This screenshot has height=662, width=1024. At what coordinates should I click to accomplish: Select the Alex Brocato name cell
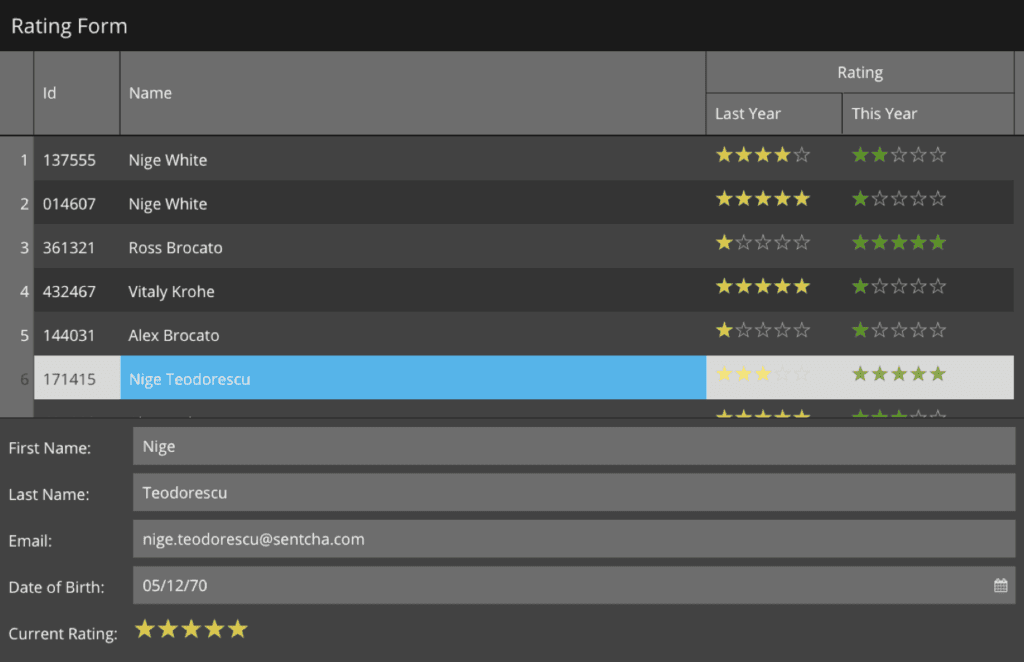pos(413,335)
